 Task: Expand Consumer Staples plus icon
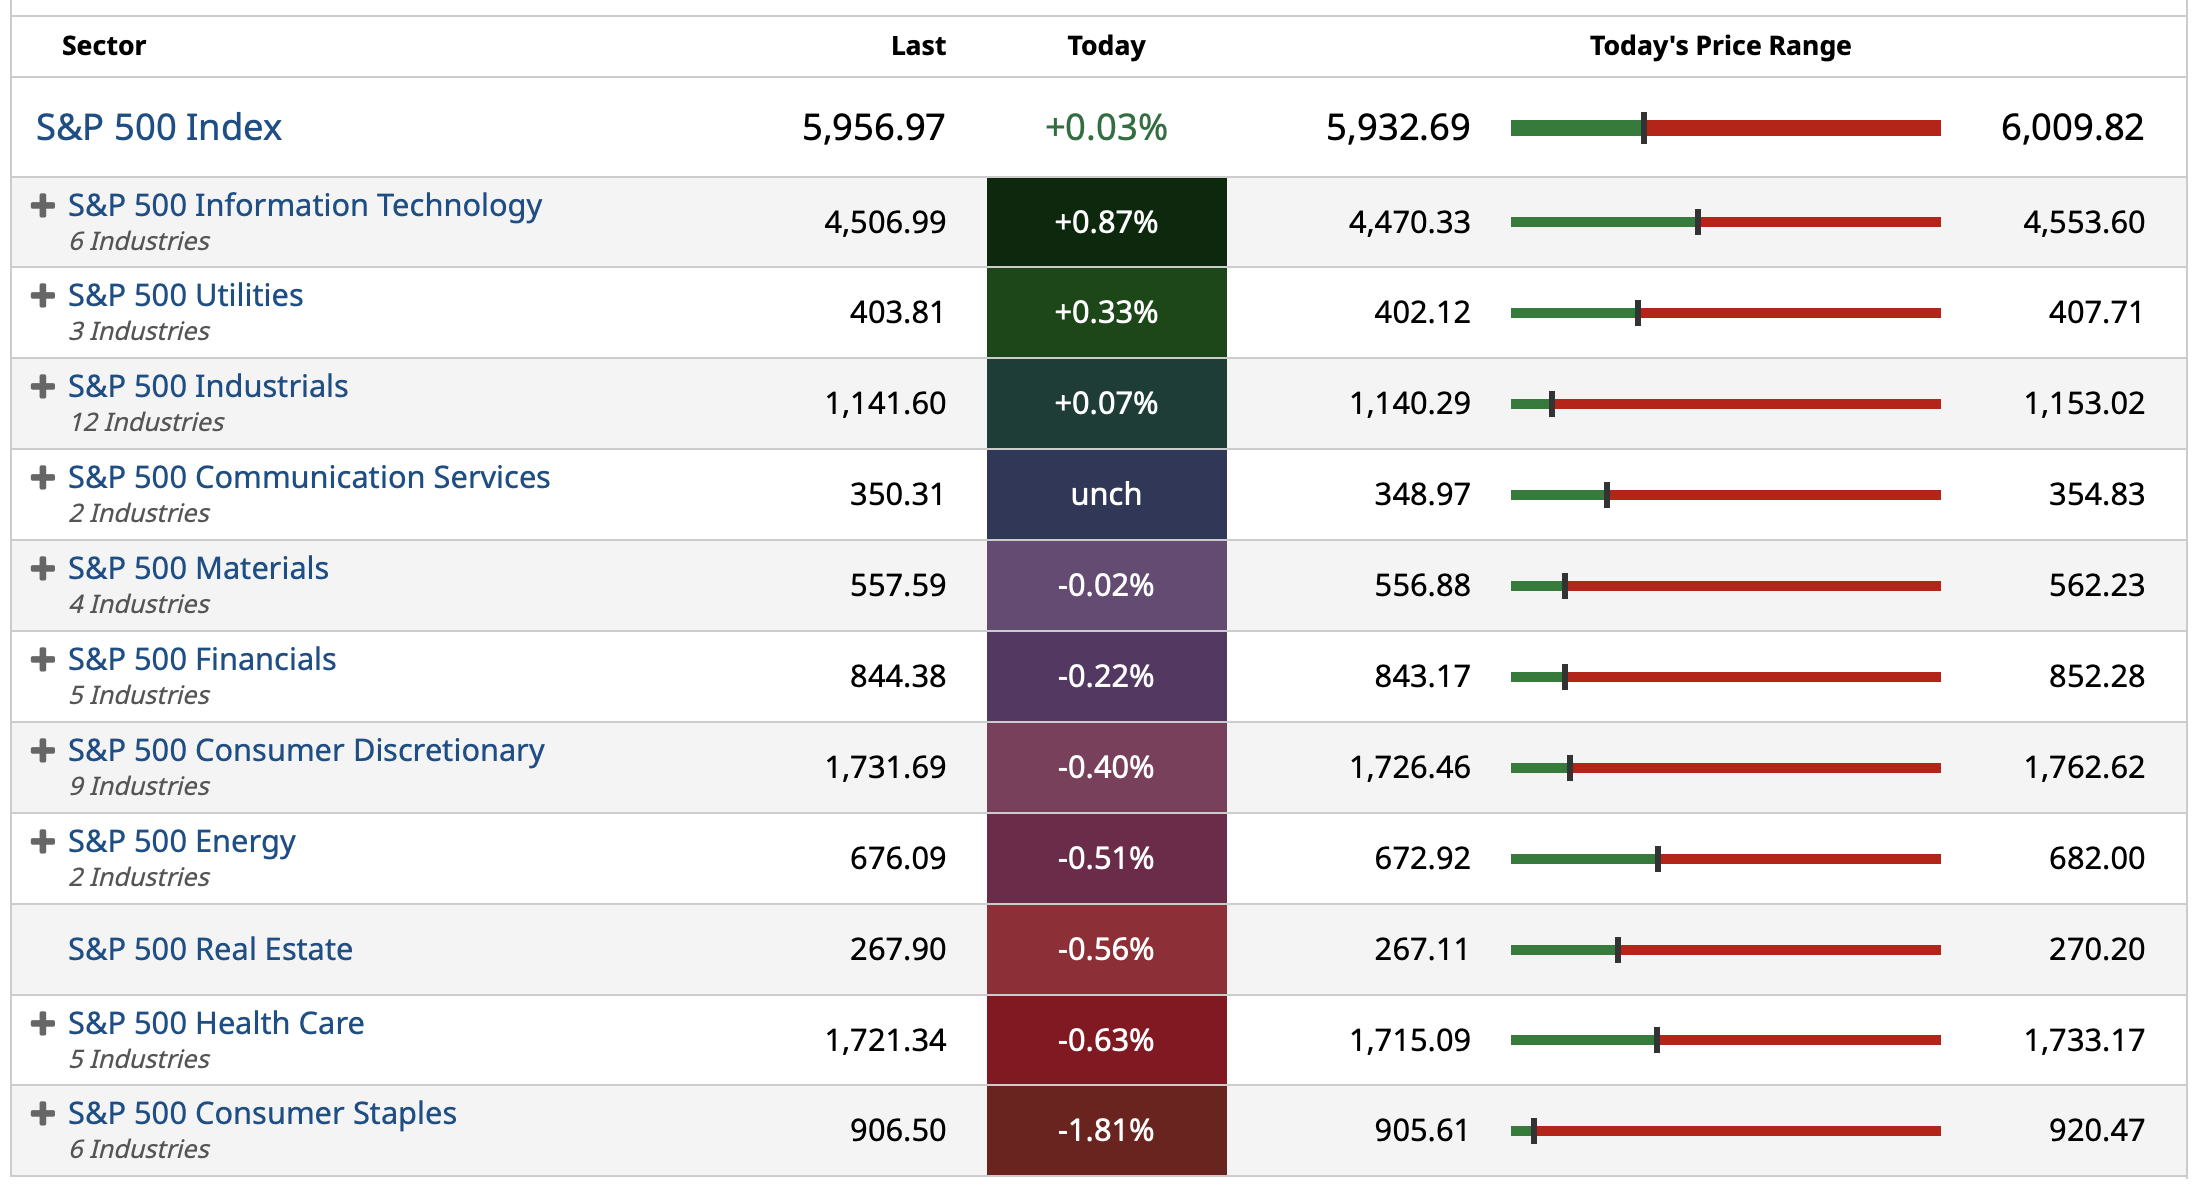click(x=42, y=1114)
